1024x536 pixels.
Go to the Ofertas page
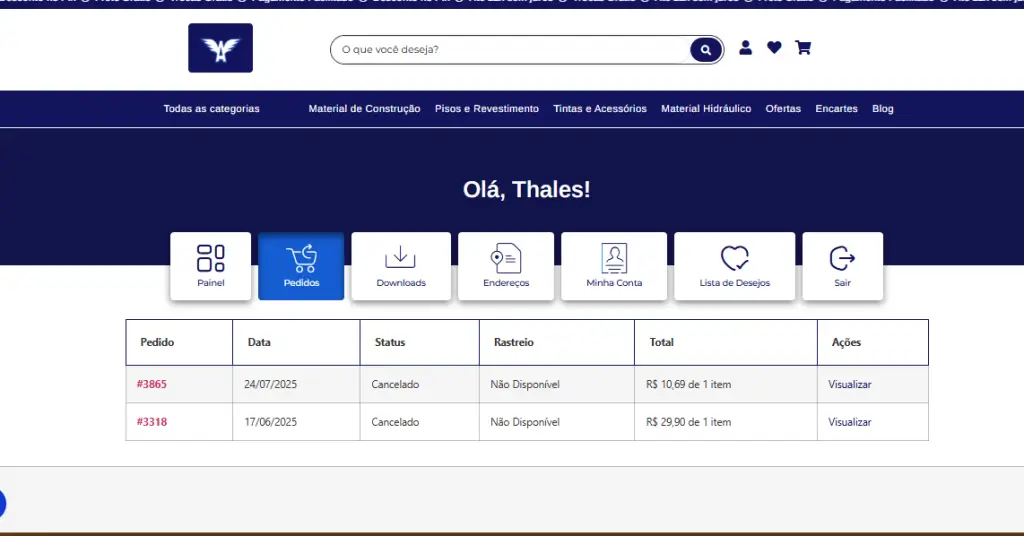tap(783, 109)
